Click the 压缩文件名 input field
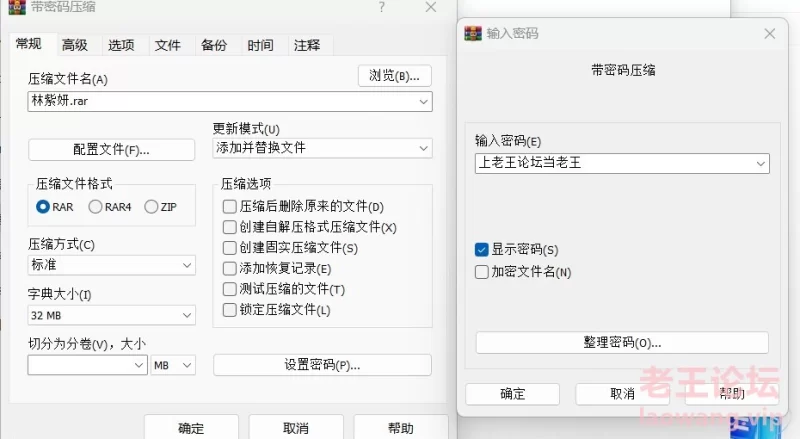Image resolution: width=800 pixels, height=439 pixels. click(230, 102)
